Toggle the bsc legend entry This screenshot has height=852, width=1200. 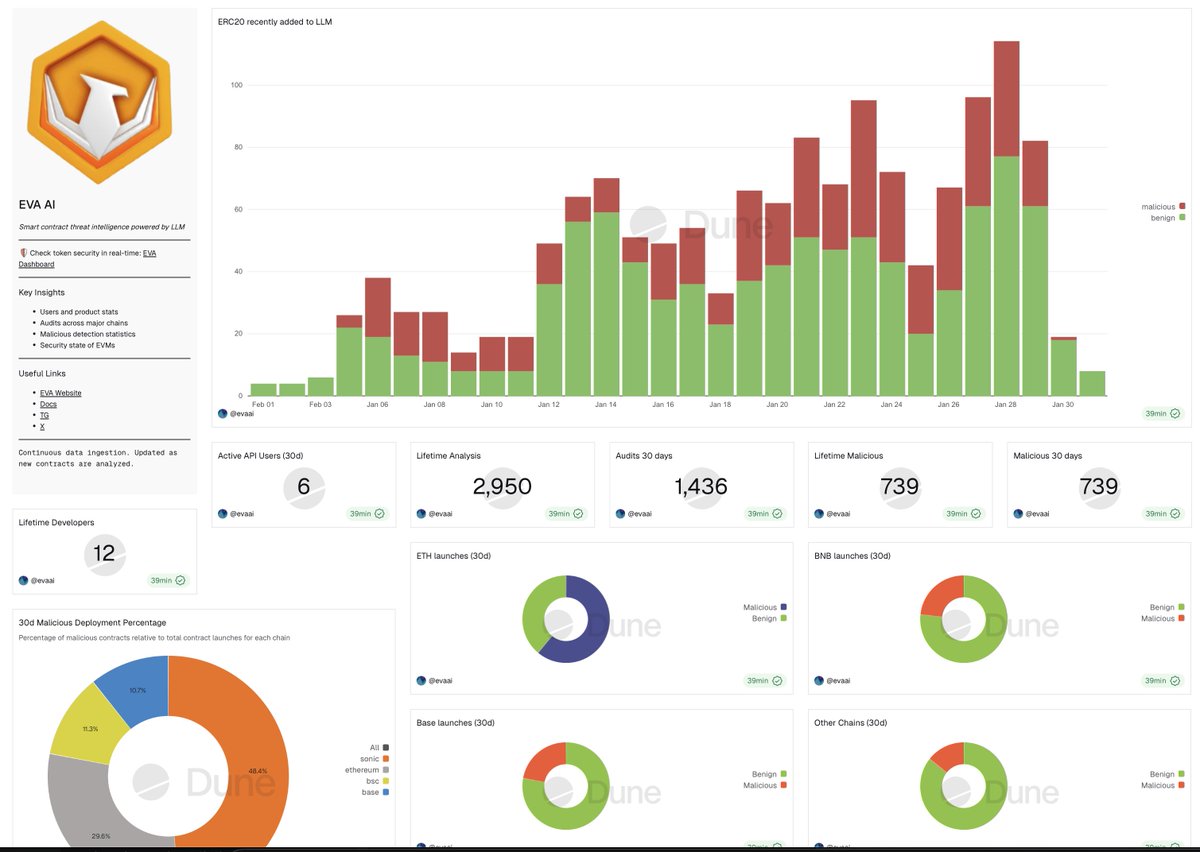point(377,781)
